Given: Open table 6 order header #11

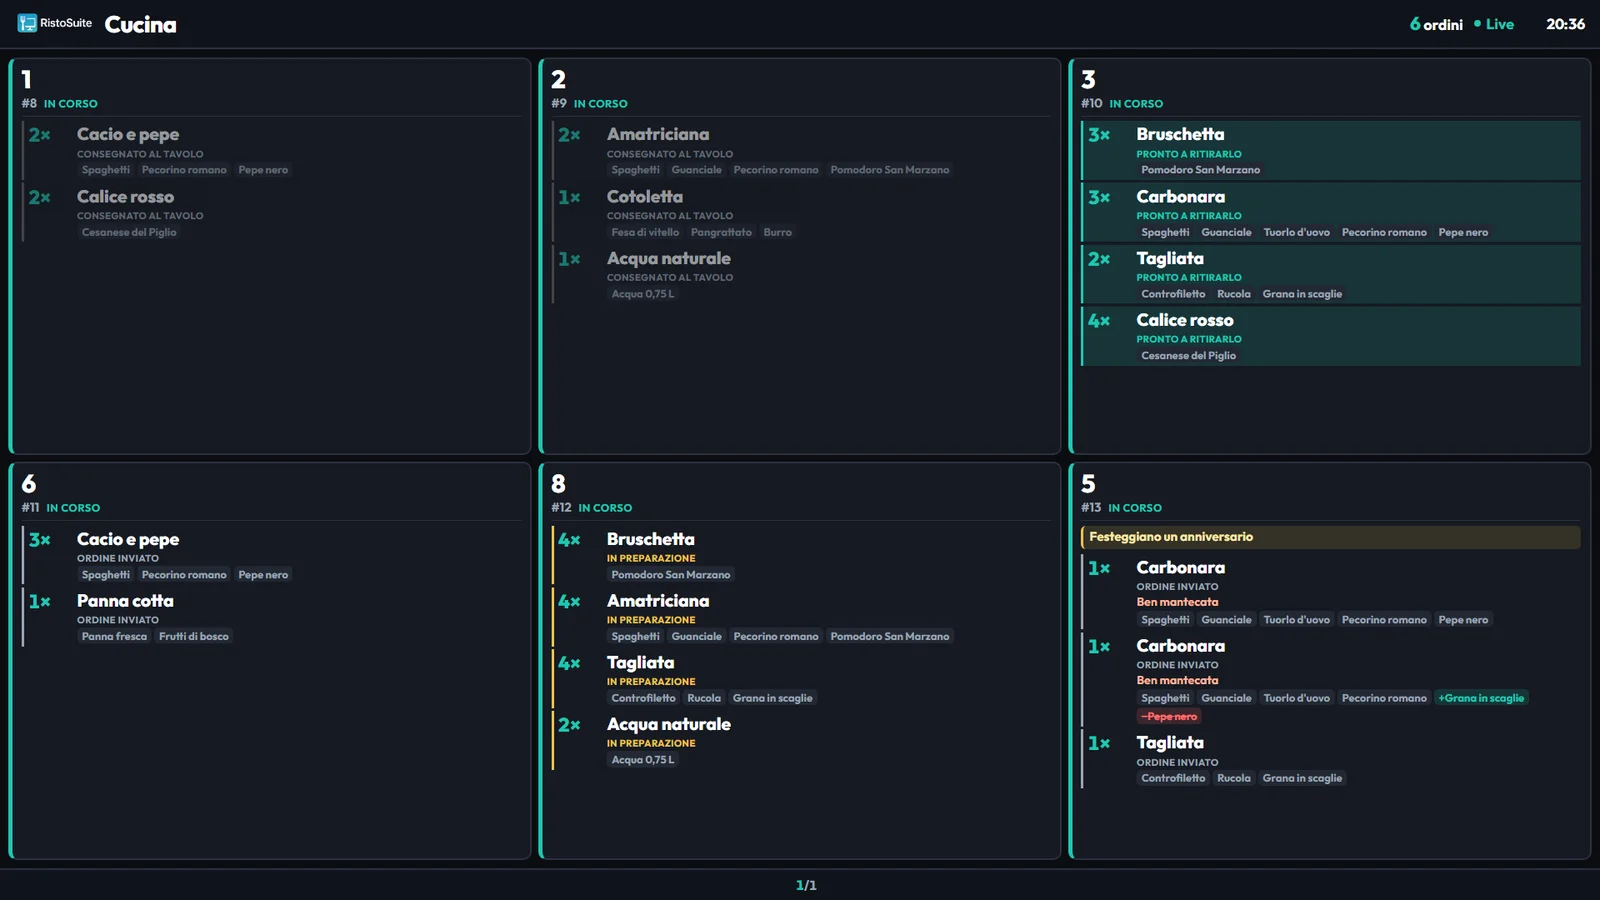Looking at the screenshot, I should pos(272,493).
